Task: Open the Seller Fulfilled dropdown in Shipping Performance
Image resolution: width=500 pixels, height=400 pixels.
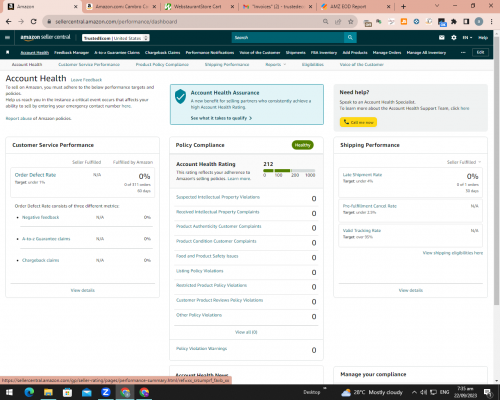Action: pyautogui.click(x=464, y=162)
